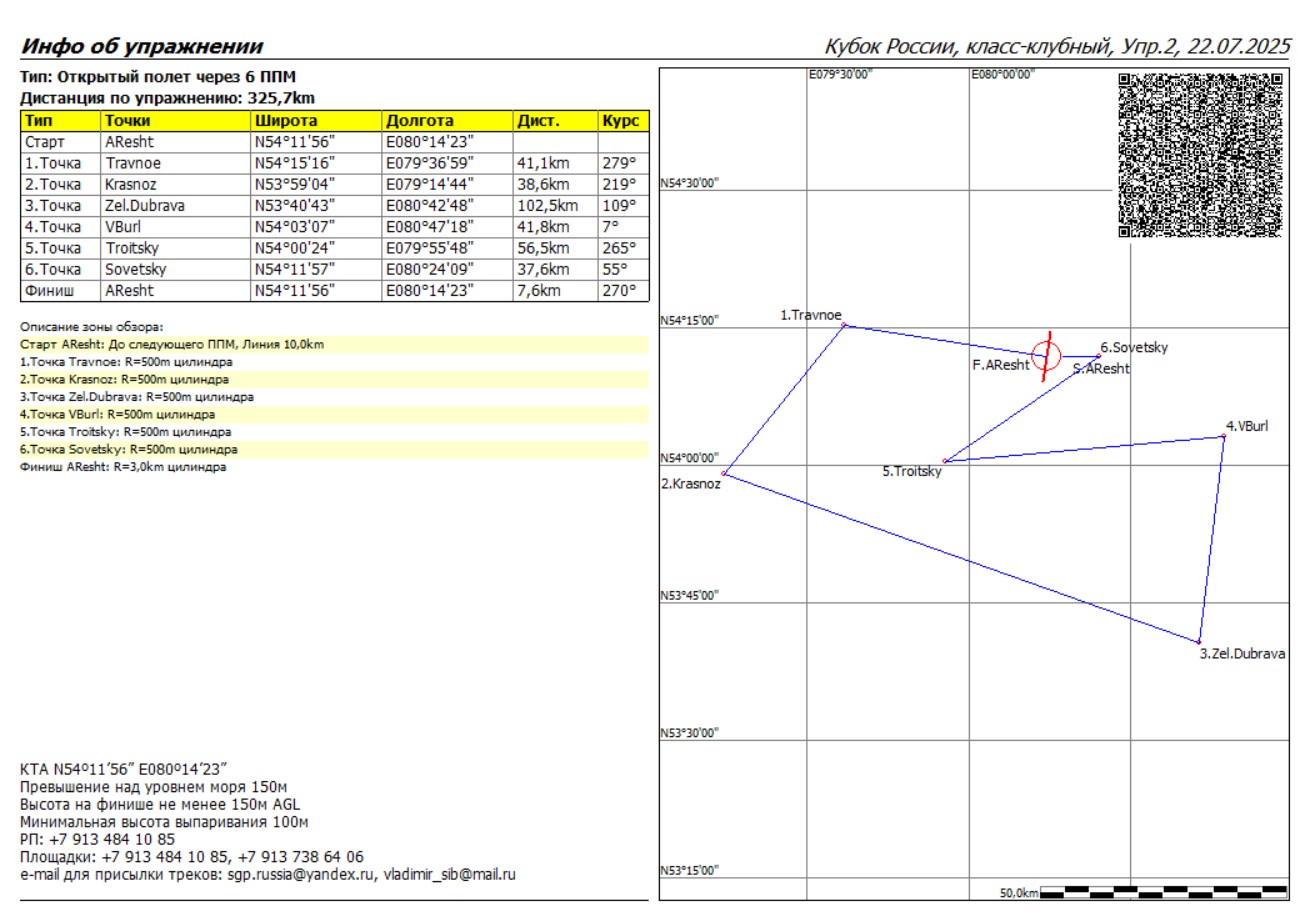Image resolution: width=1297 pixels, height=915 pixels.
Task: Click the red start circle symbol on map
Action: pyautogui.click(x=1046, y=355)
